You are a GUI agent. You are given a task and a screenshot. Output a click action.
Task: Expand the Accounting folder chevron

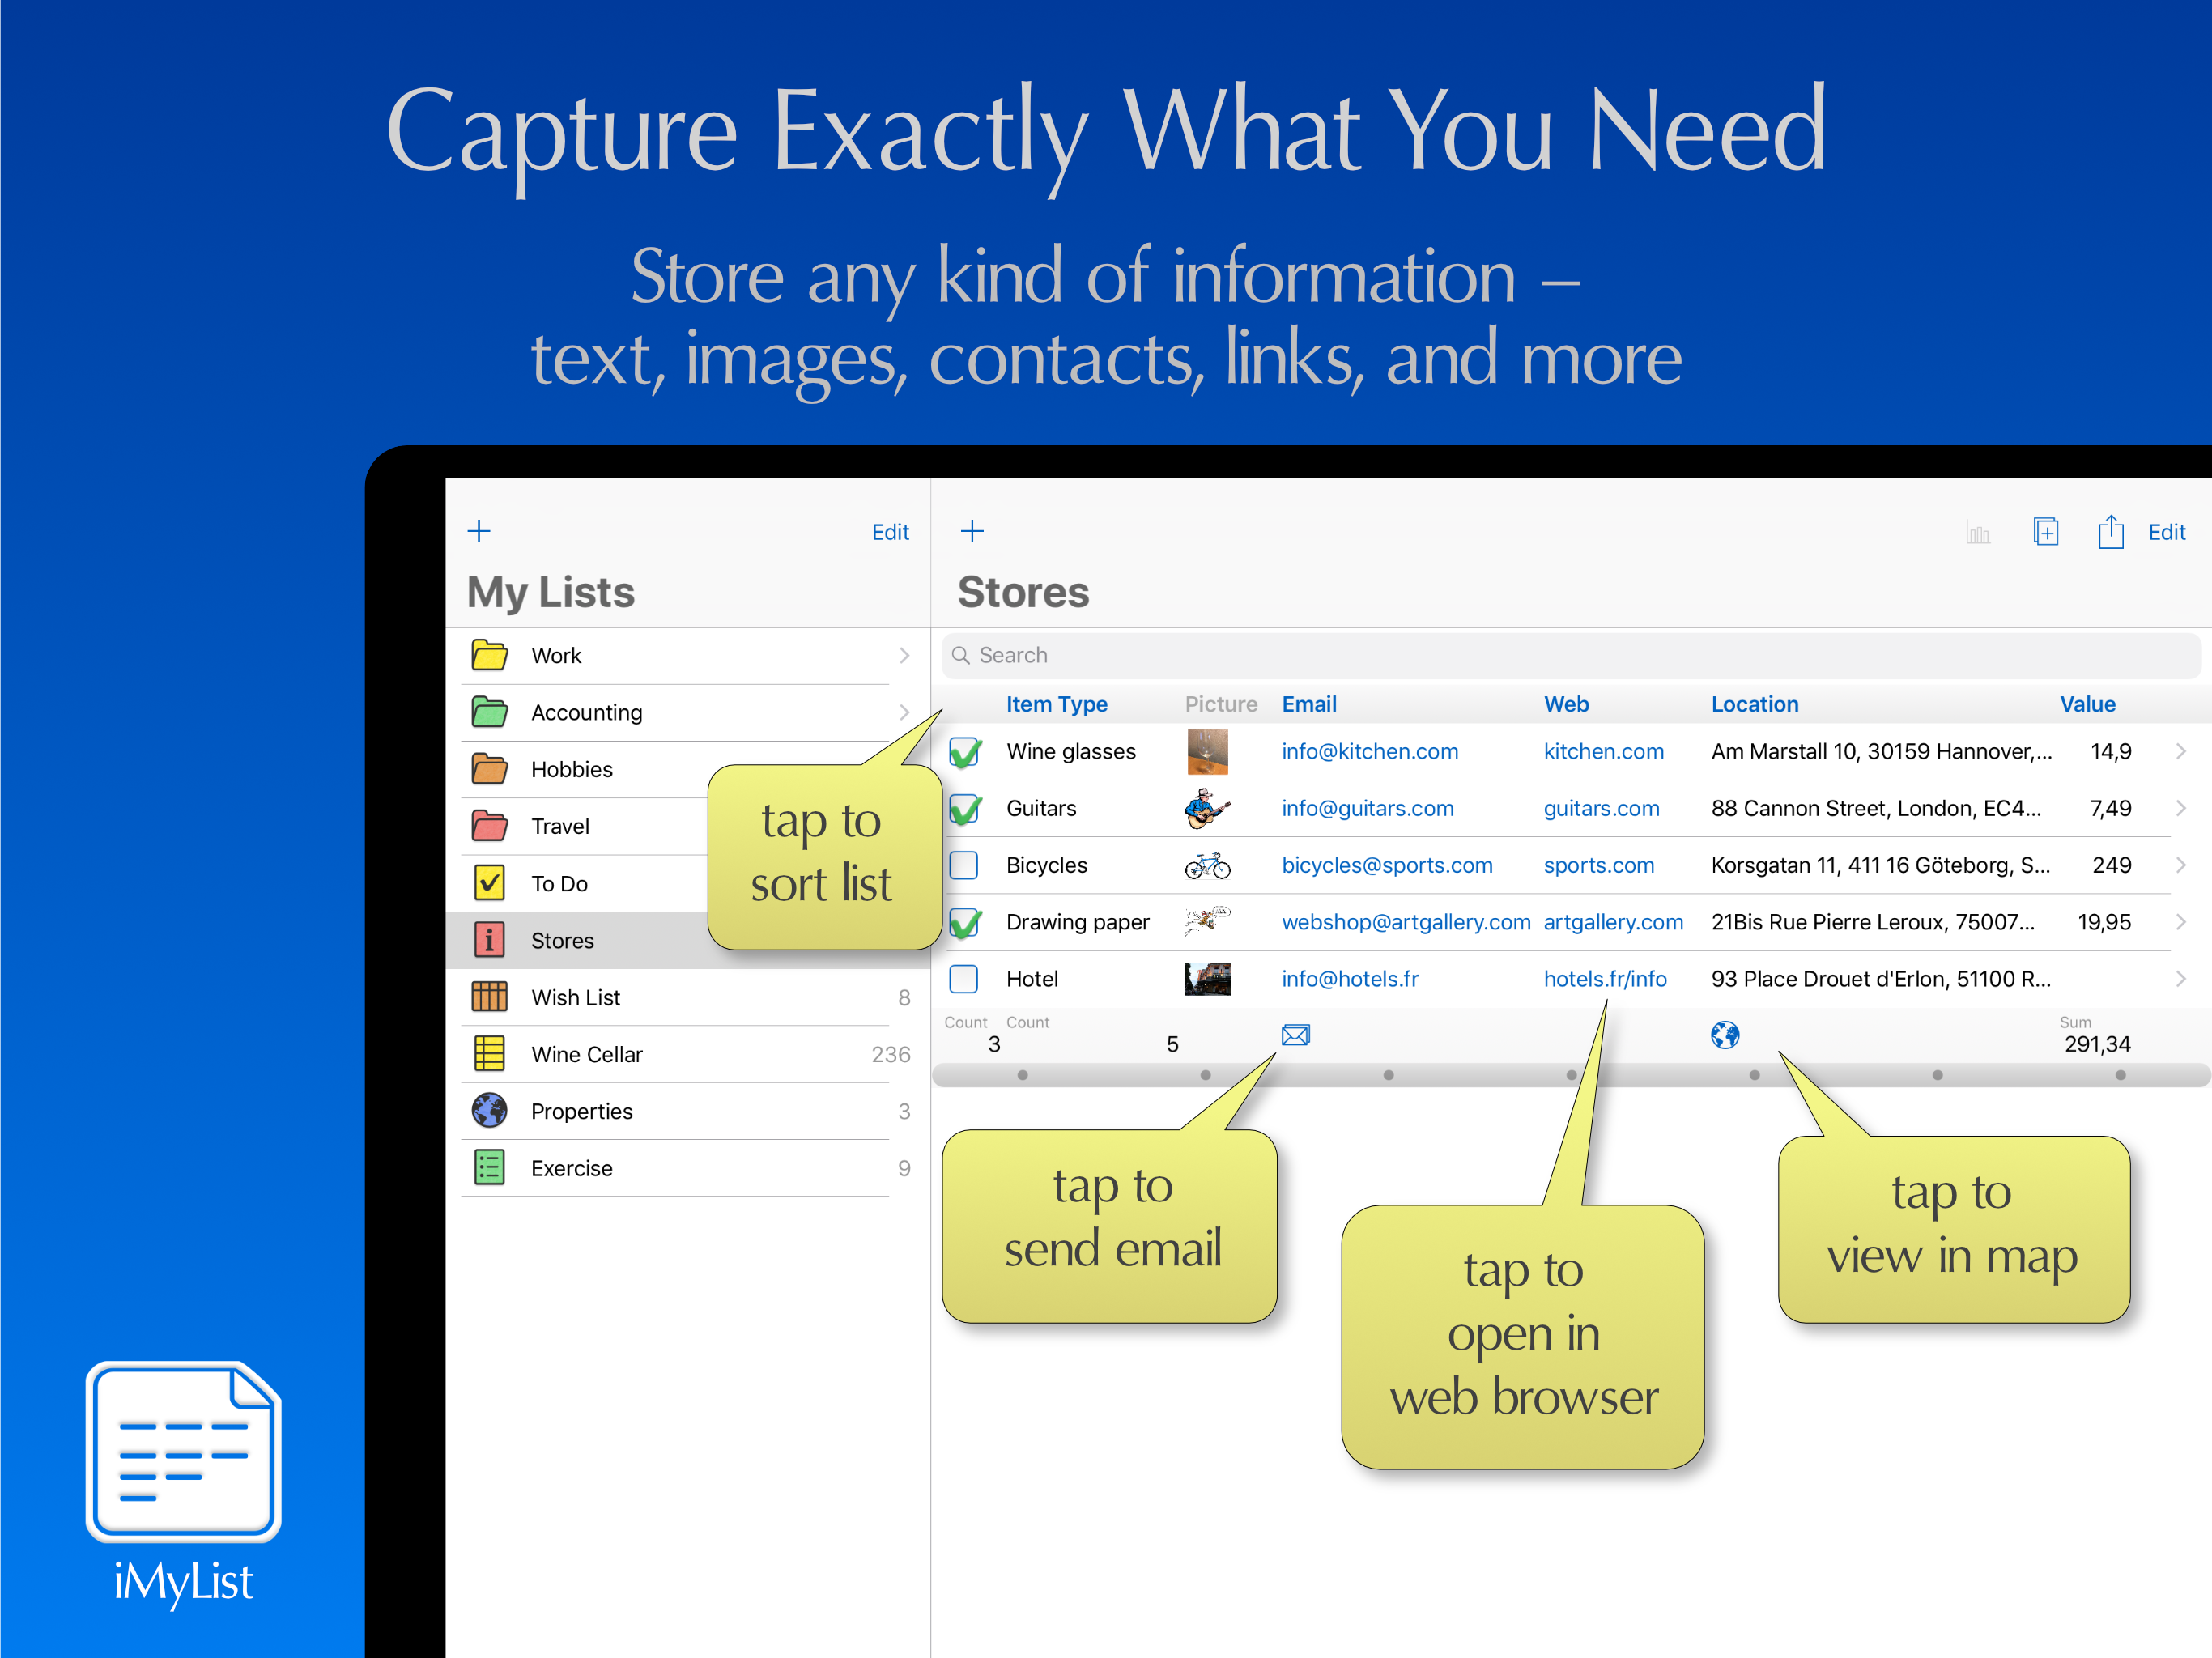tap(904, 712)
